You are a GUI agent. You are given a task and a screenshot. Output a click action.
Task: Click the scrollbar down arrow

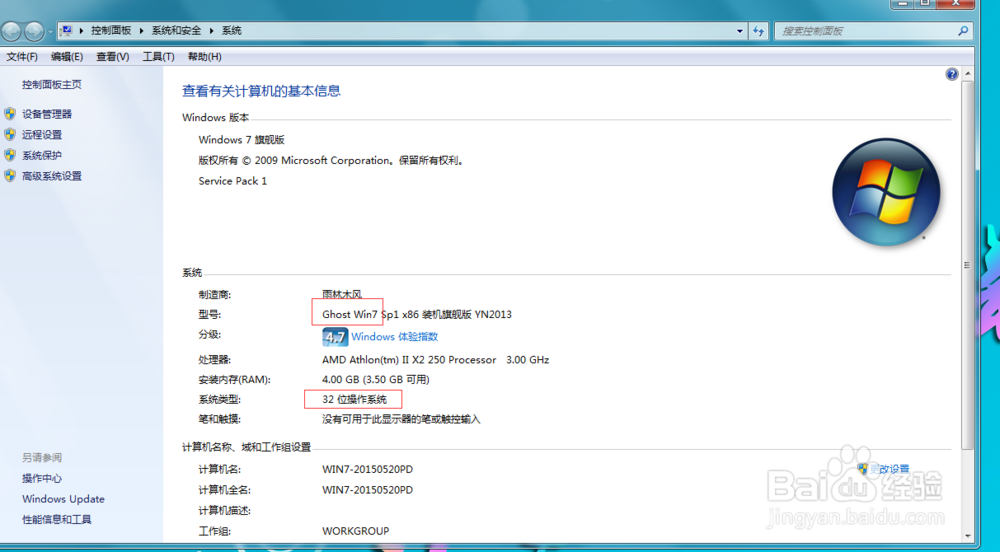click(967, 536)
